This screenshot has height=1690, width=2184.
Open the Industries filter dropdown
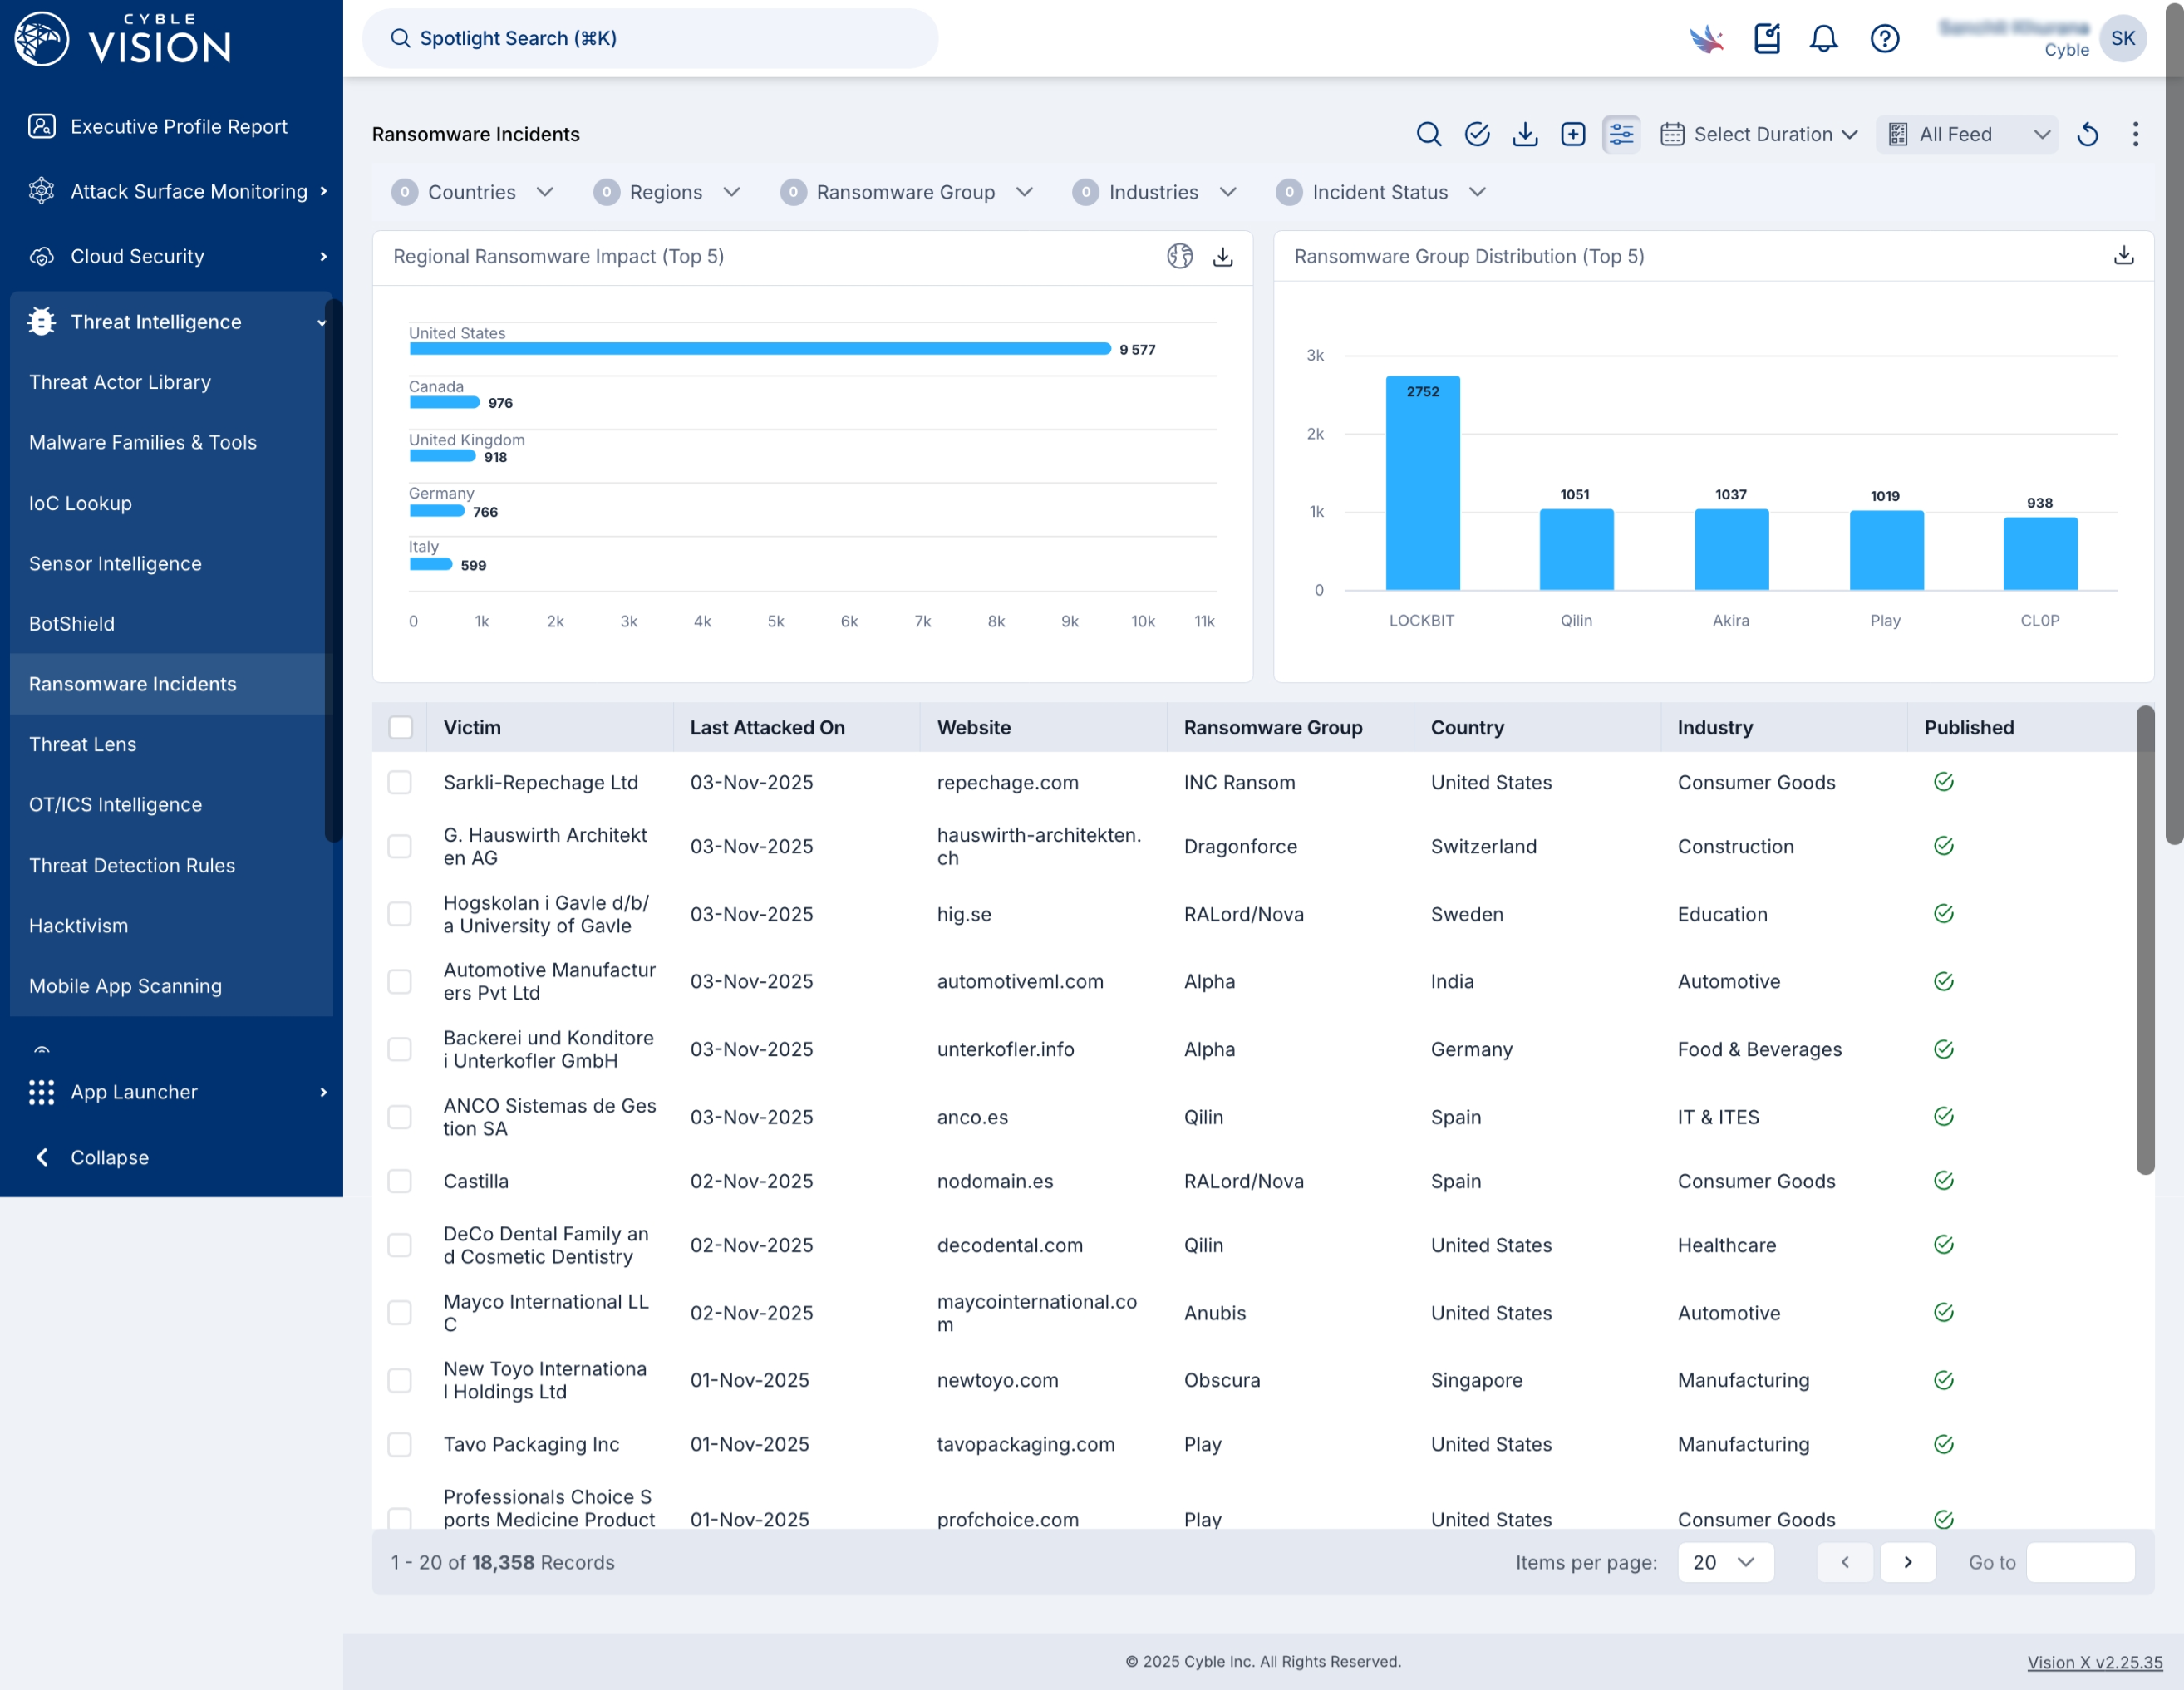[1155, 192]
